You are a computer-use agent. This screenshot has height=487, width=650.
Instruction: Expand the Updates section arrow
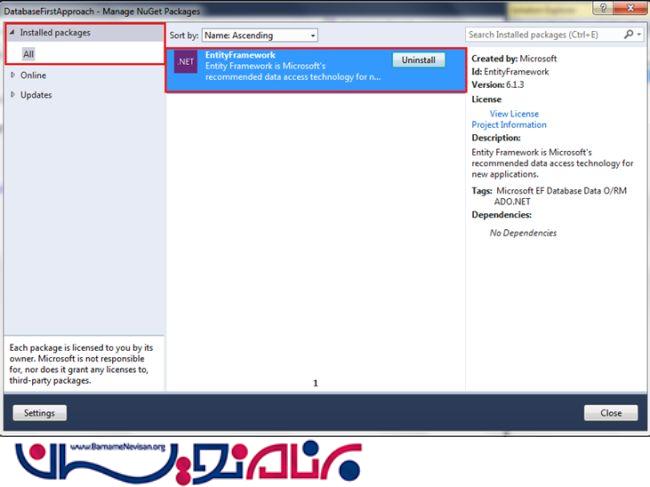click(13, 94)
